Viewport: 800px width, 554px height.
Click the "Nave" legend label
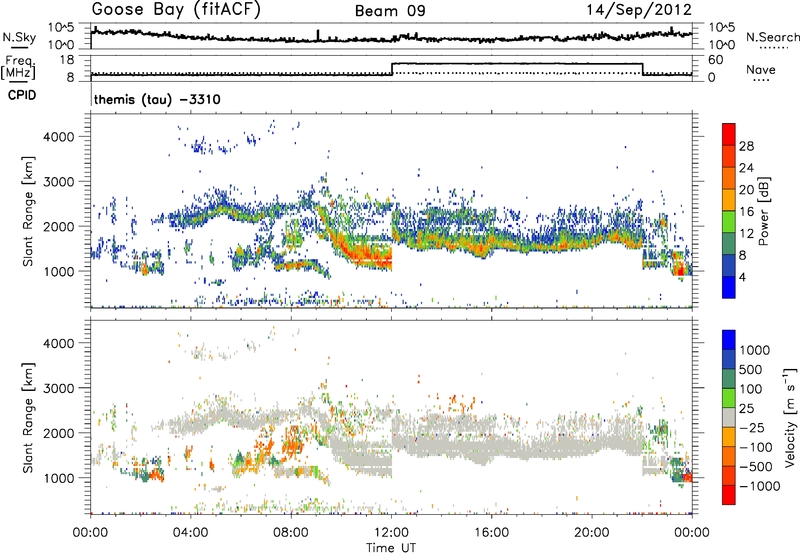pyautogui.click(x=761, y=70)
